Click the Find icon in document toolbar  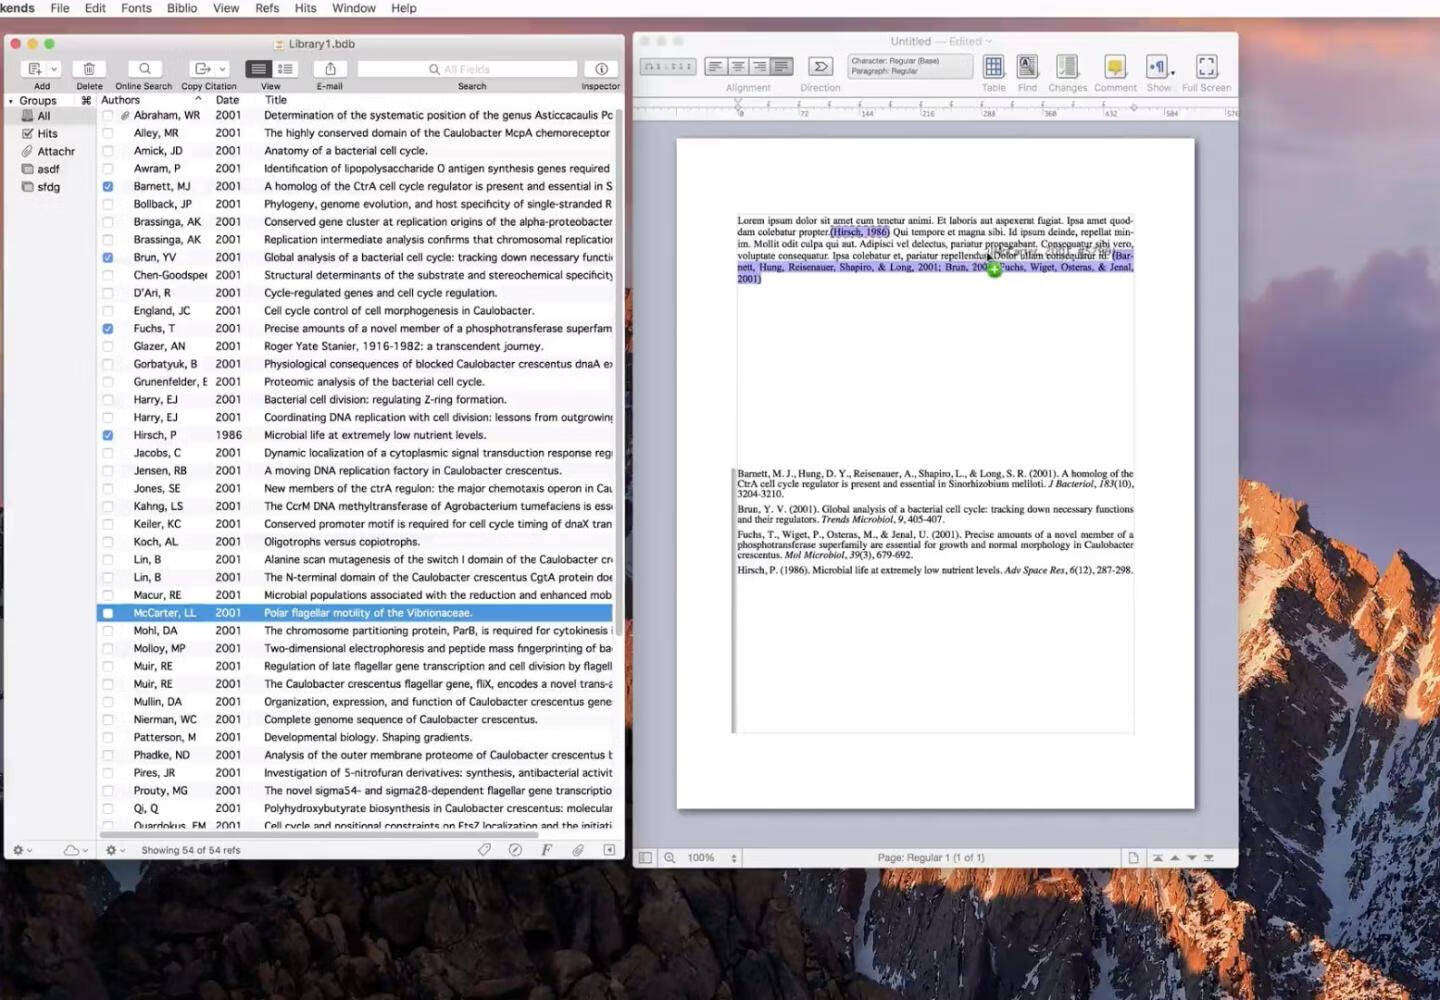[1027, 67]
